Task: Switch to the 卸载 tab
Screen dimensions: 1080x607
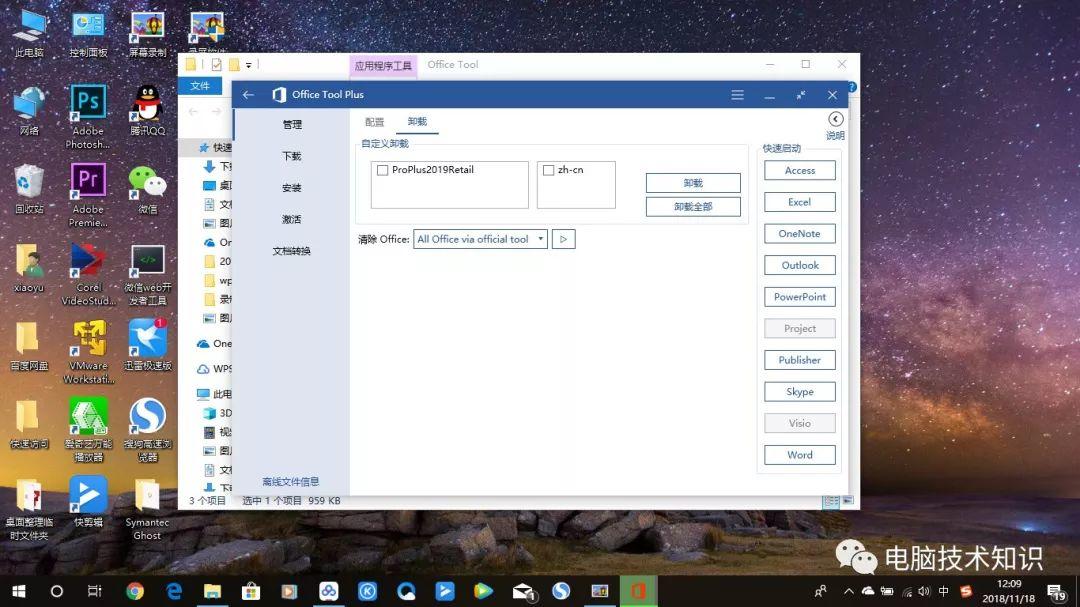Action: point(417,122)
